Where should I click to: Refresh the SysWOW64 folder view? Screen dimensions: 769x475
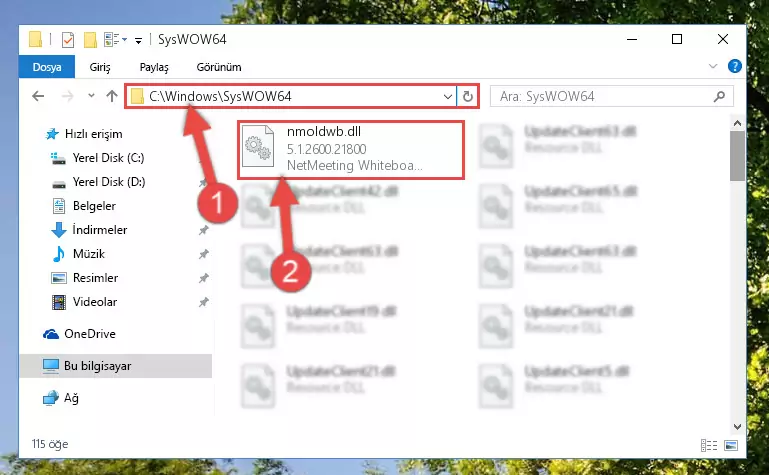click(x=467, y=97)
